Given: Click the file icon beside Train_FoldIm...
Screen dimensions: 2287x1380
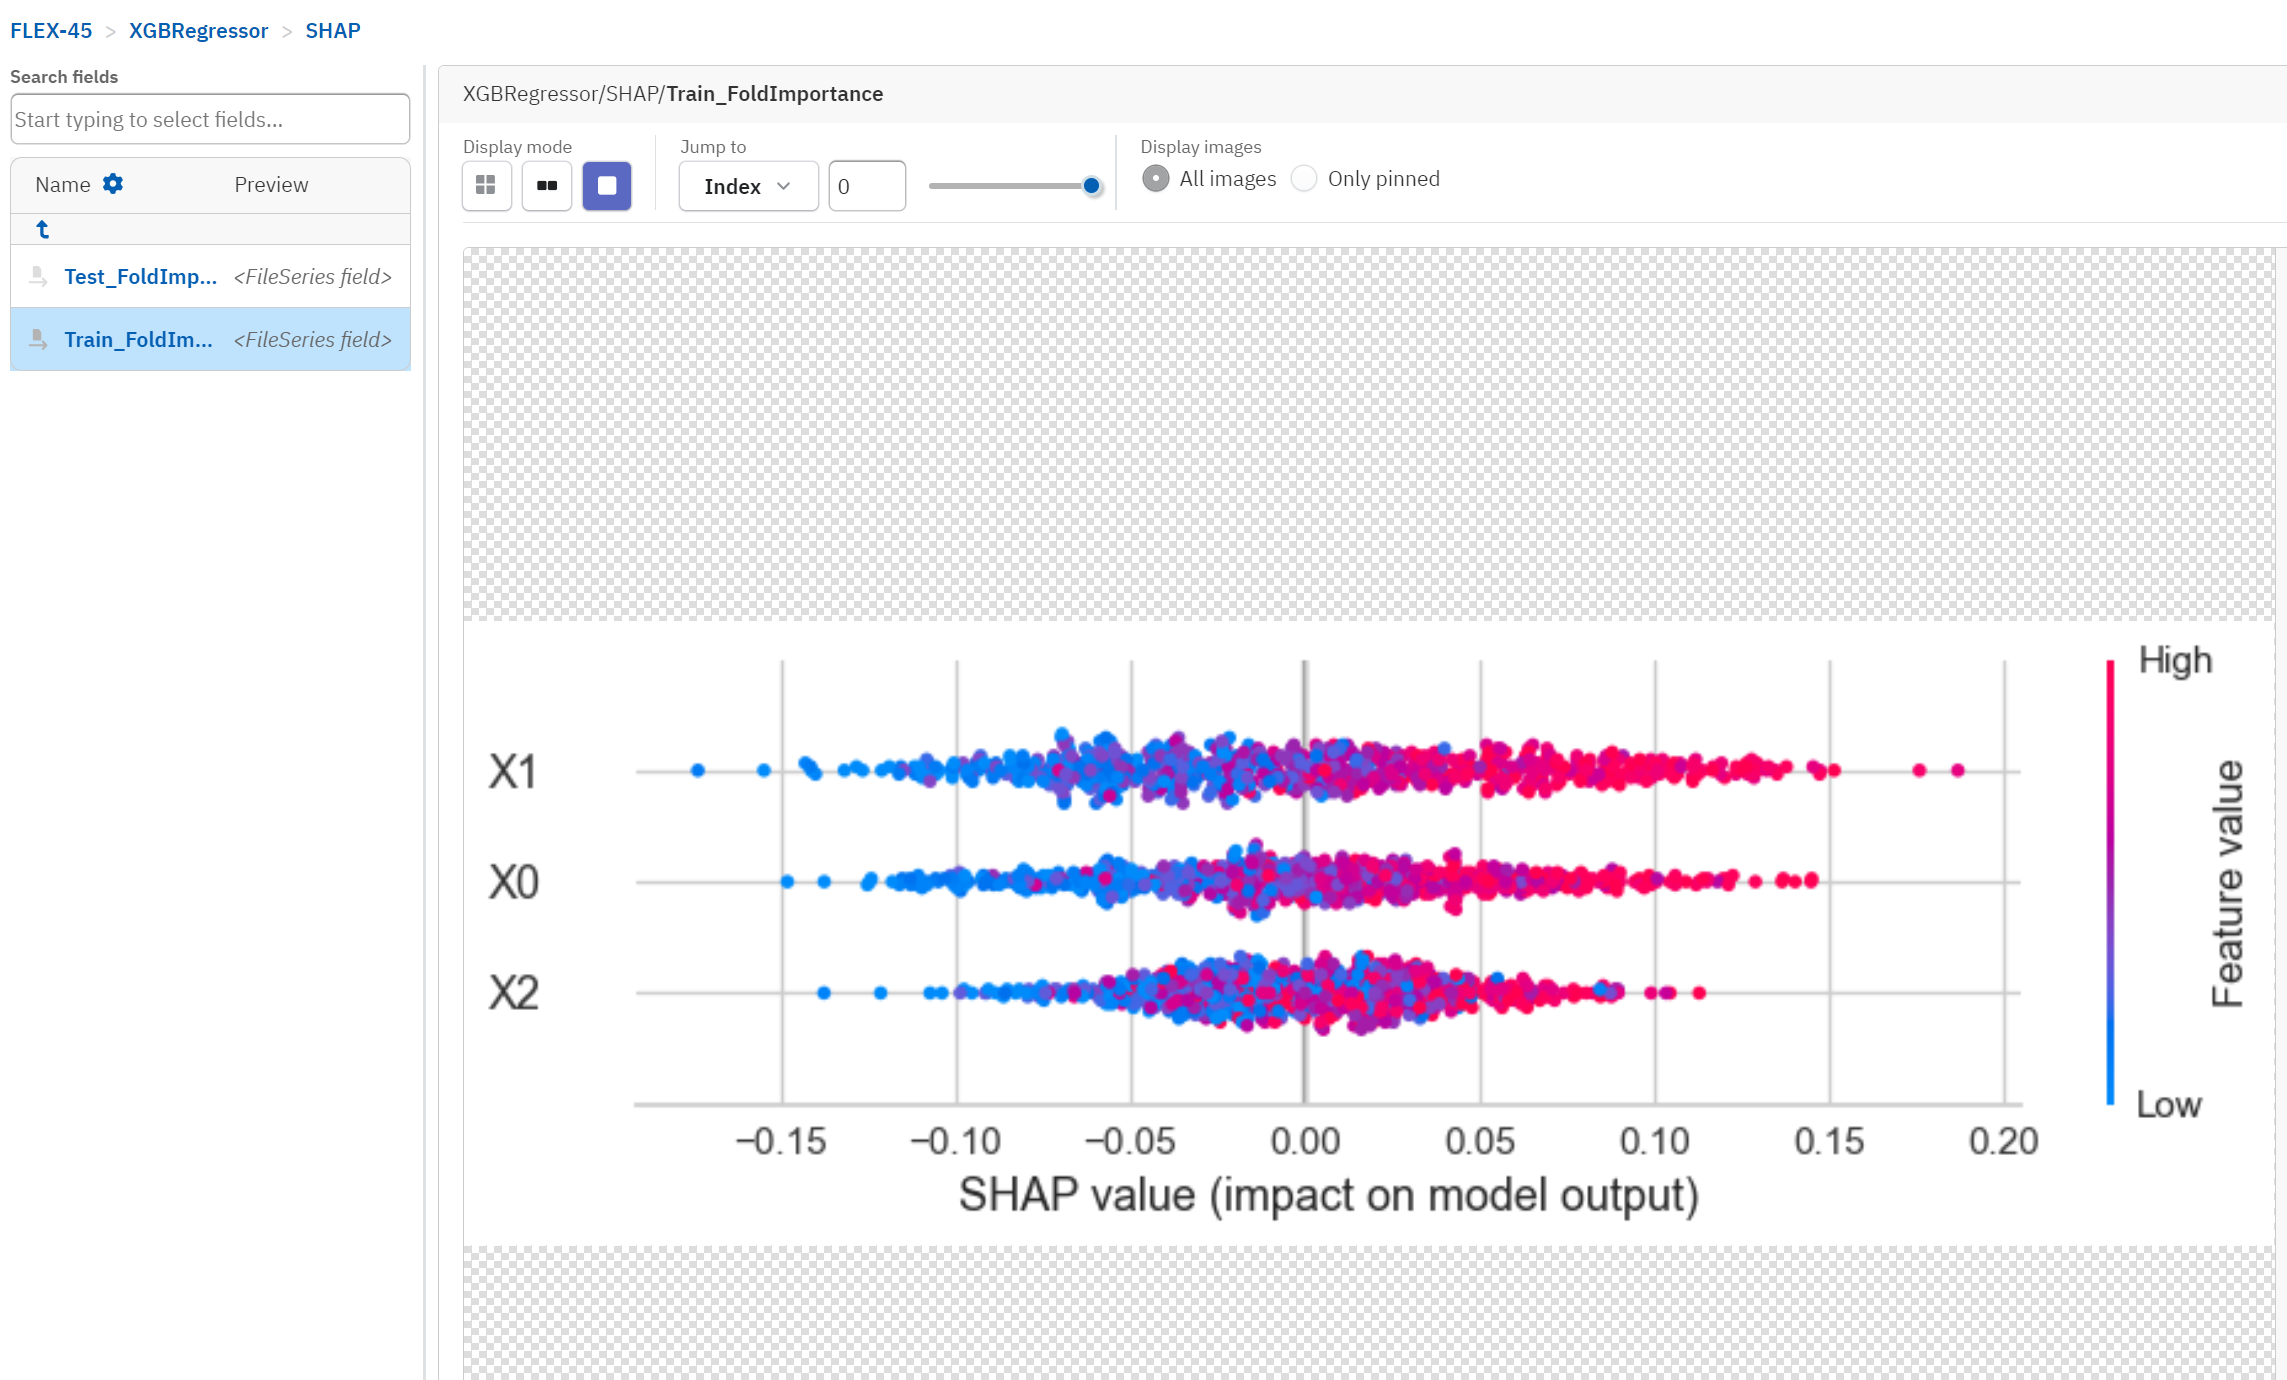Looking at the screenshot, I should click(x=38, y=339).
